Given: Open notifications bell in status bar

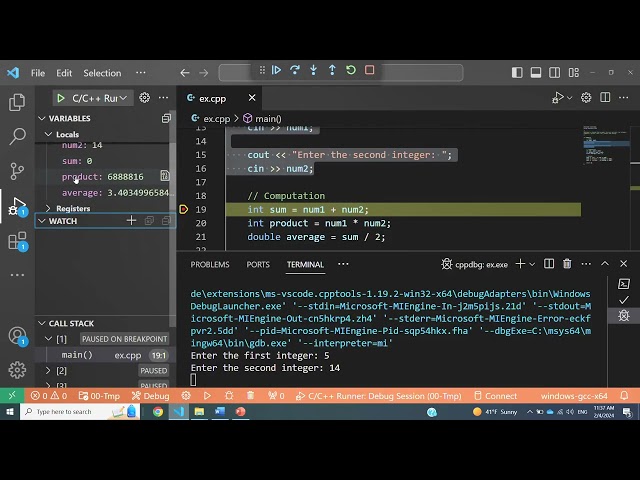Looking at the screenshot, I should pos(624,396).
